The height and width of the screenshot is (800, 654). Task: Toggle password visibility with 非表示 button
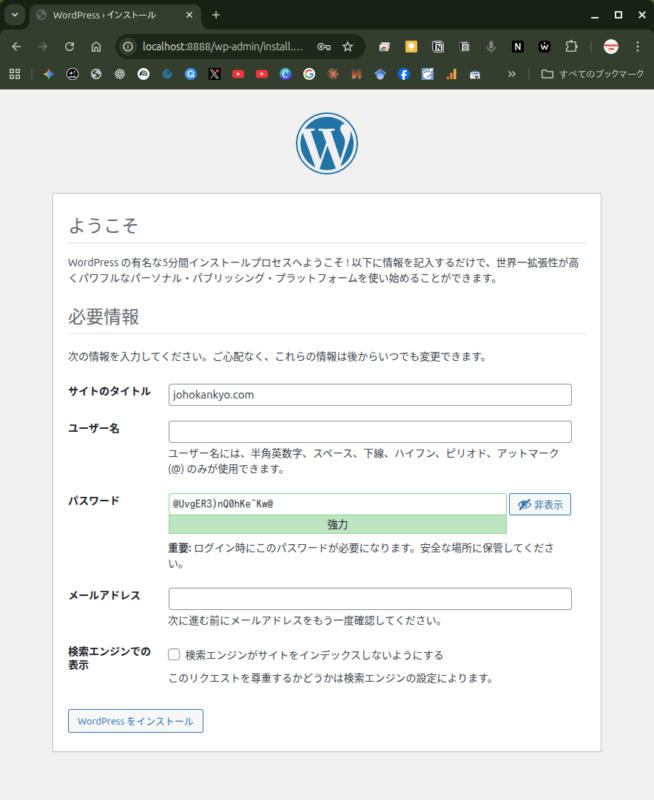point(540,505)
